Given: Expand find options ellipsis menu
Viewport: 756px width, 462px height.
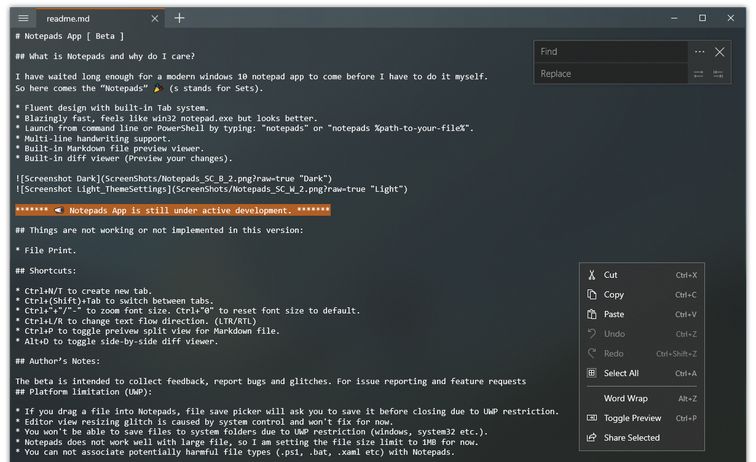Looking at the screenshot, I should coord(699,51).
